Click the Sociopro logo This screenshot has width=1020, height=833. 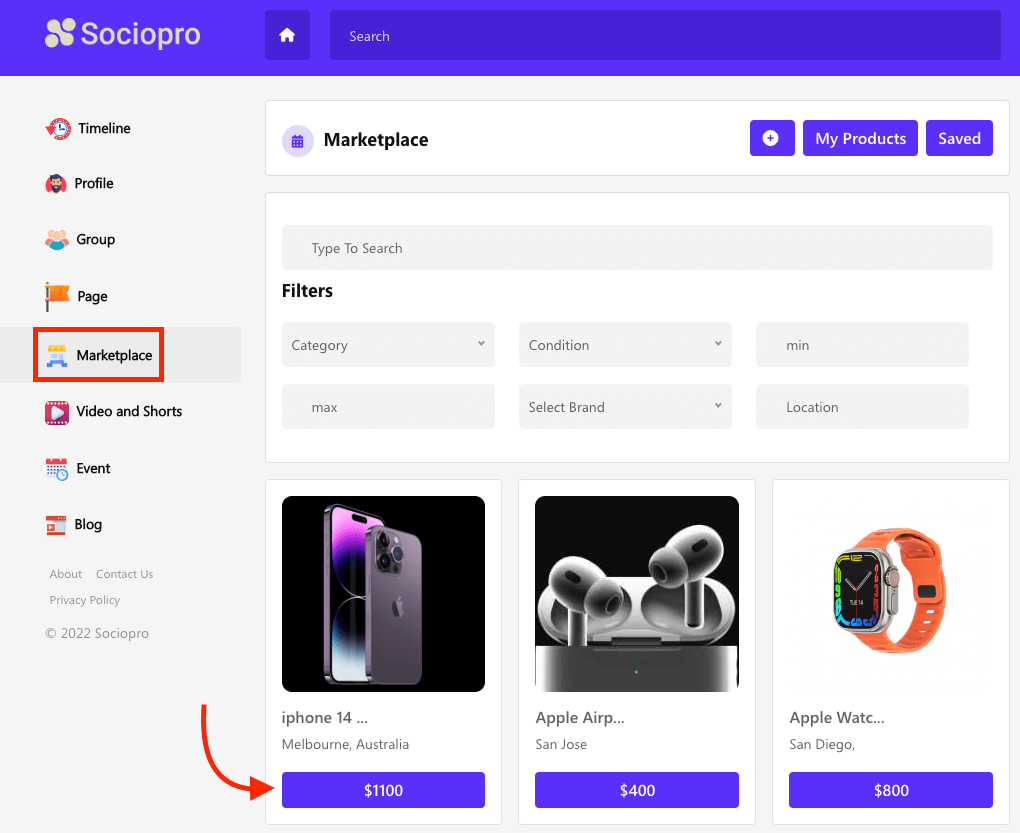coord(122,33)
